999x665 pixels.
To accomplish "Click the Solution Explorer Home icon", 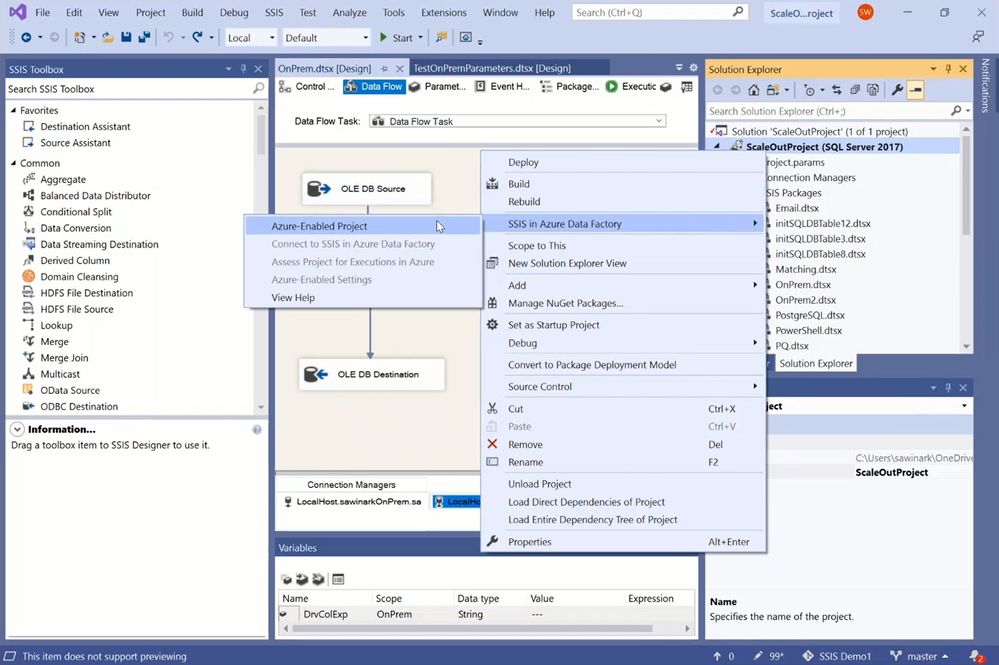I will point(754,90).
